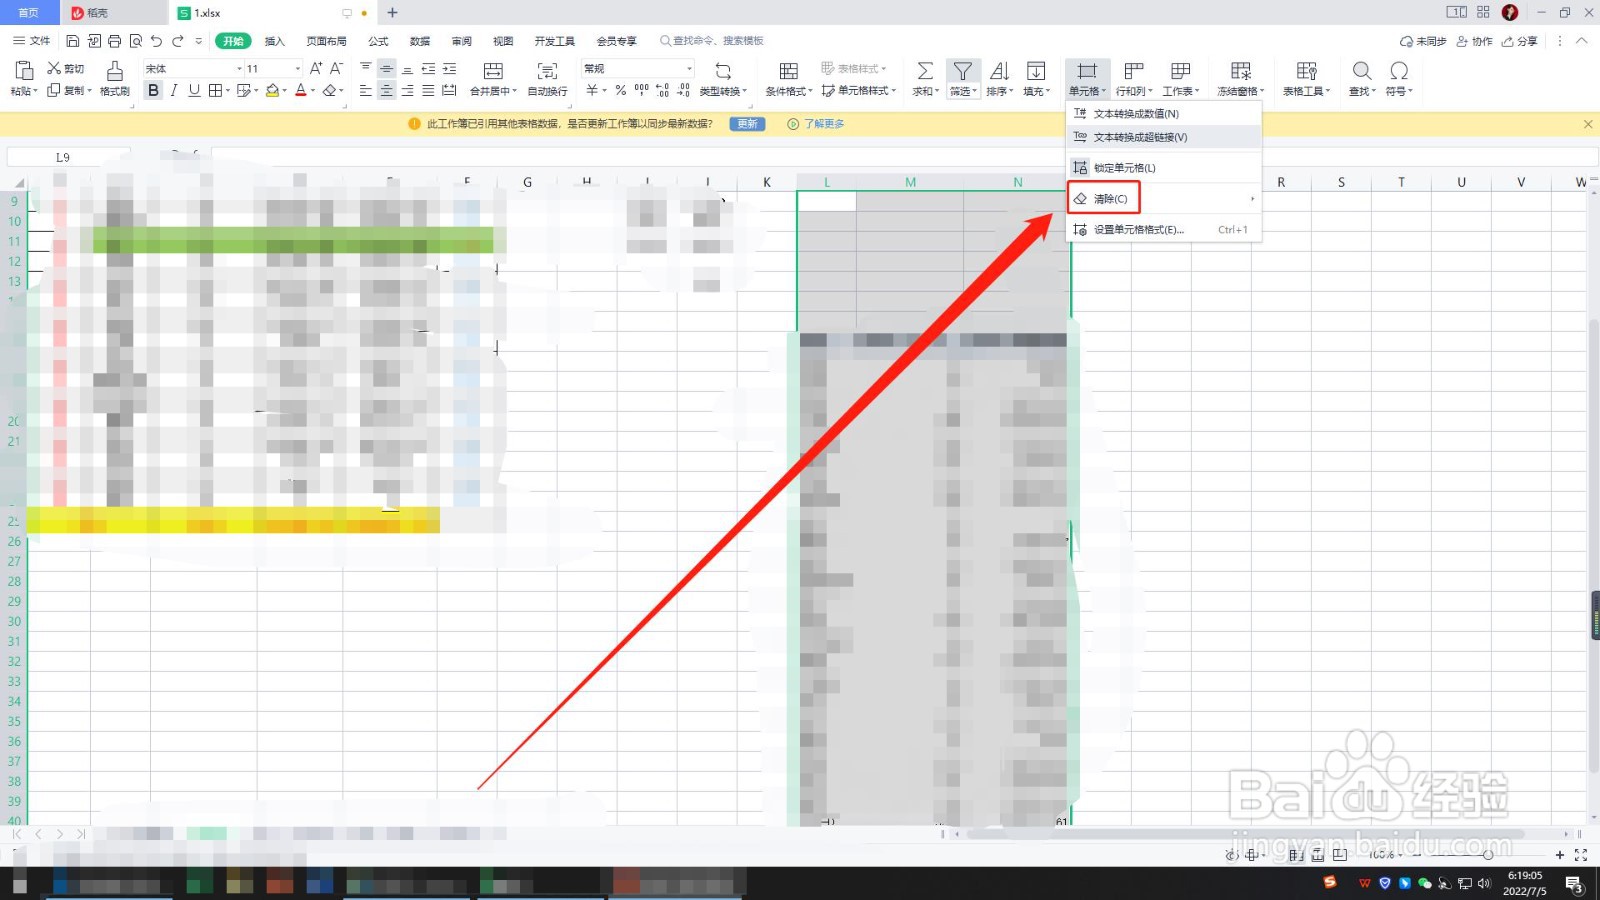Increase font size with A+ icon

tap(316, 68)
